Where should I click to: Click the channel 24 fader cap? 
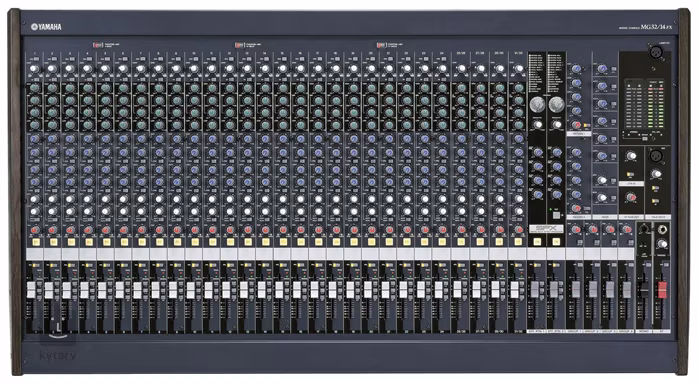point(439,290)
